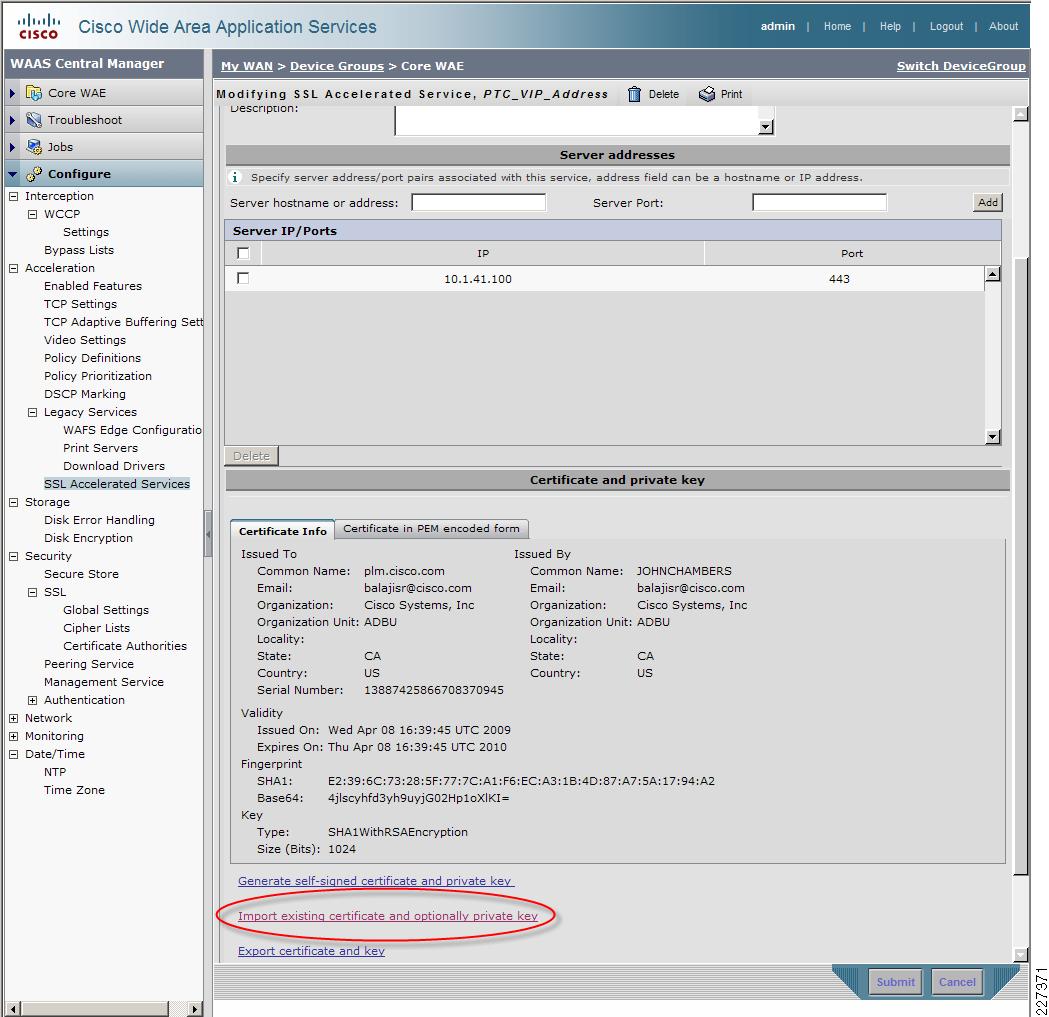1049x1017 pixels.
Task: Click the Add server button
Action: pos(987,202)
